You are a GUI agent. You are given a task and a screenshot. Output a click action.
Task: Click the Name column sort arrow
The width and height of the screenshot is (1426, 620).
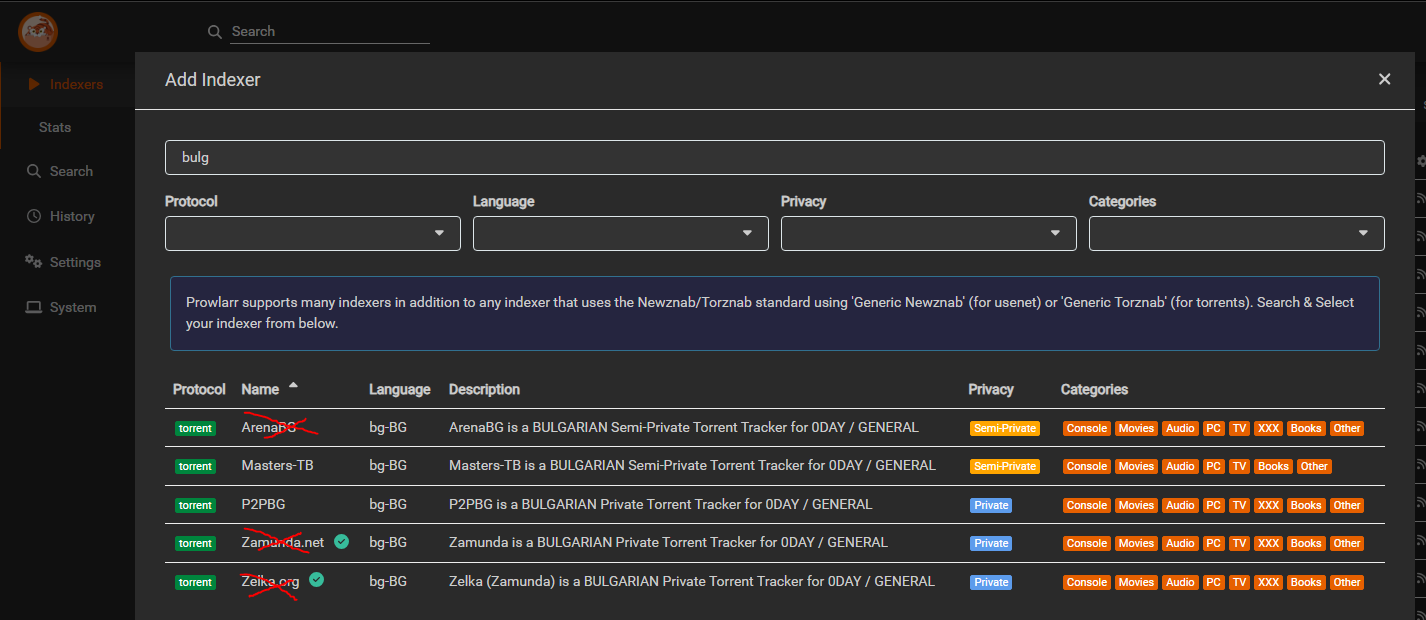coord(293,386)
